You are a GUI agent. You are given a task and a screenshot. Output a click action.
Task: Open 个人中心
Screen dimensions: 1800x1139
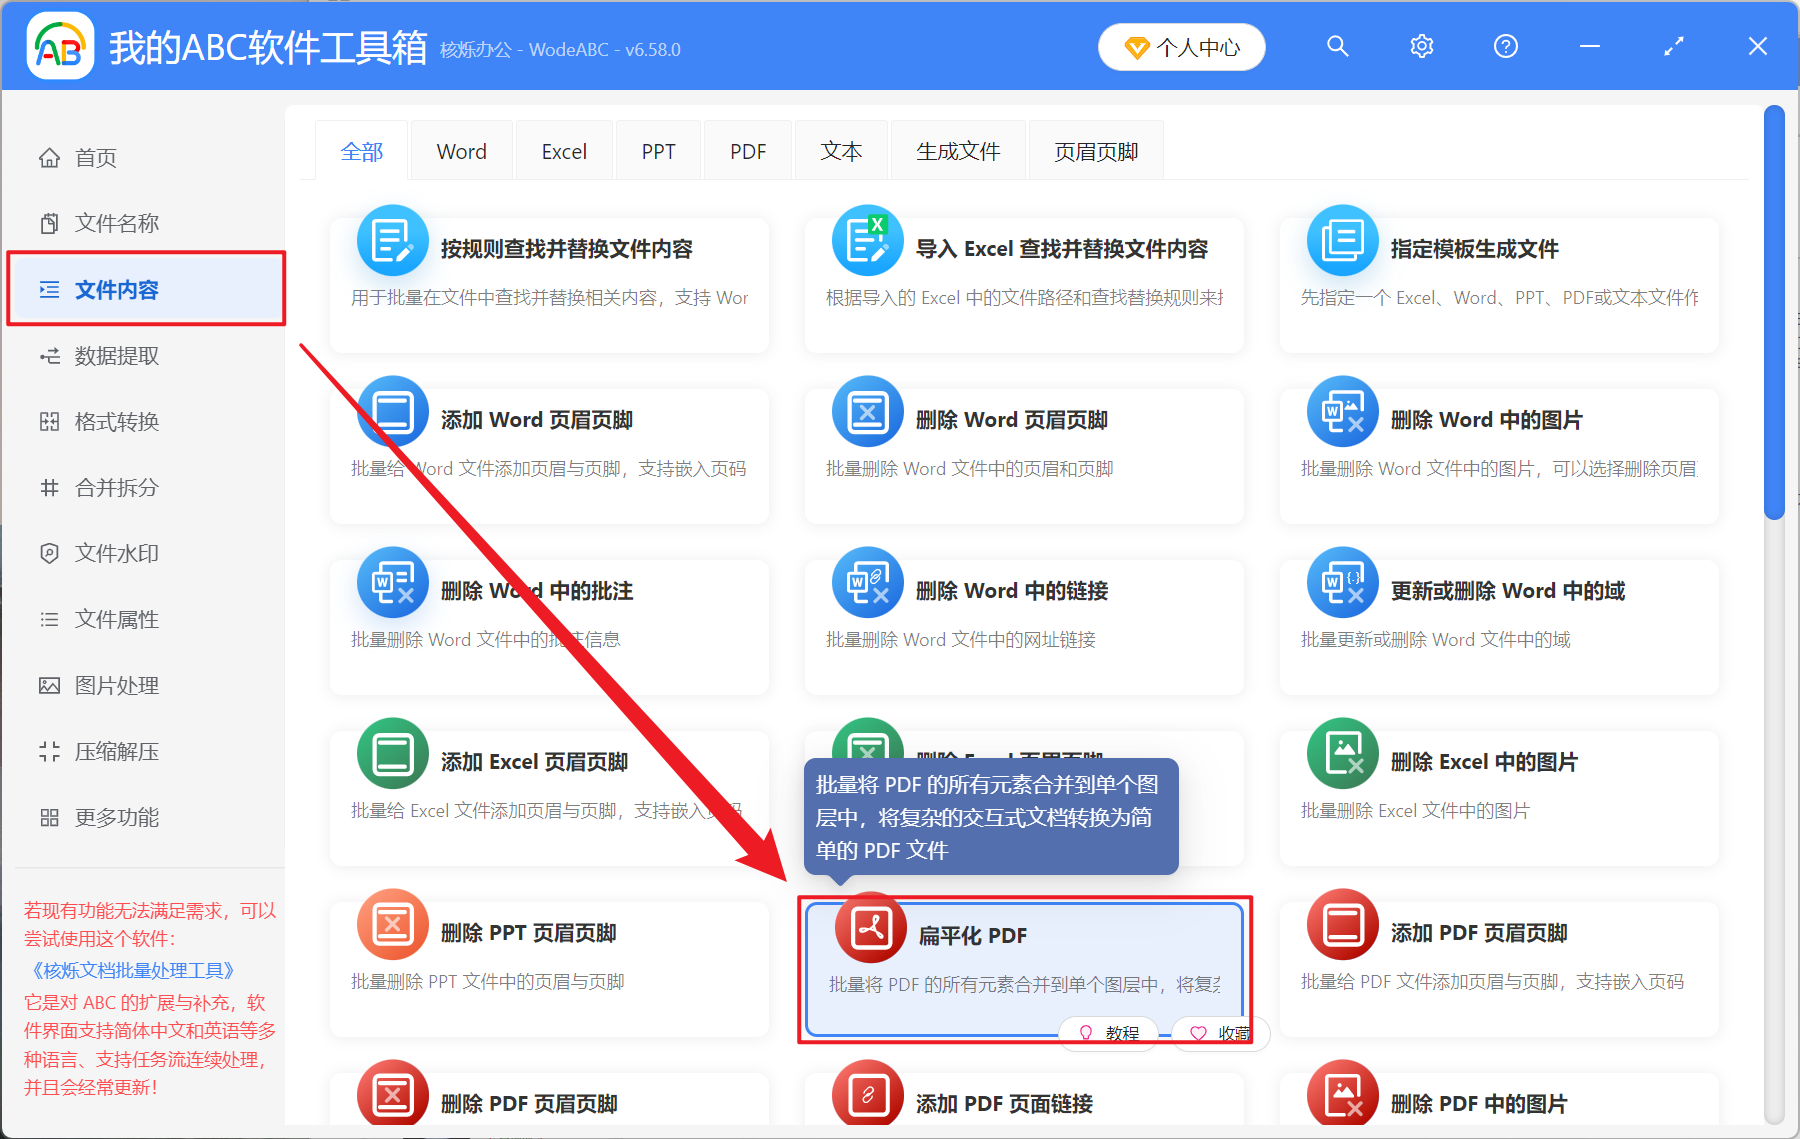tap(1181, 46)
